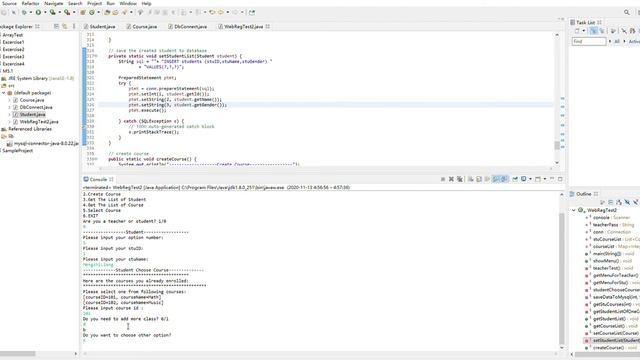Select SampleProject in Package Explorer

[x=17, y=151]
